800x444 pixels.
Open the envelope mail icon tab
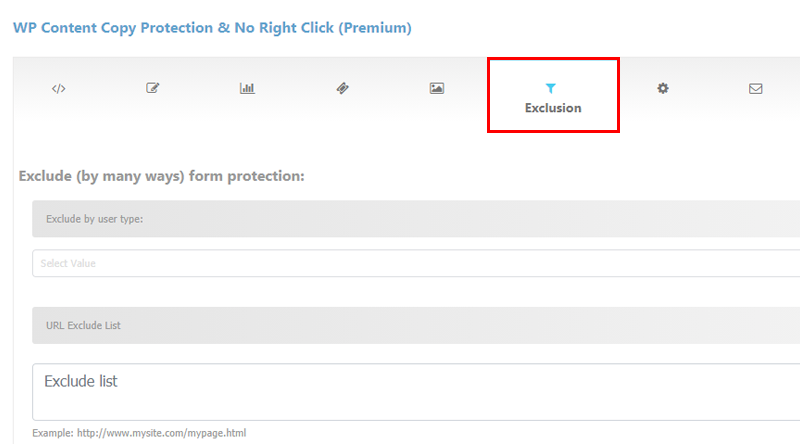pos(756,89)
